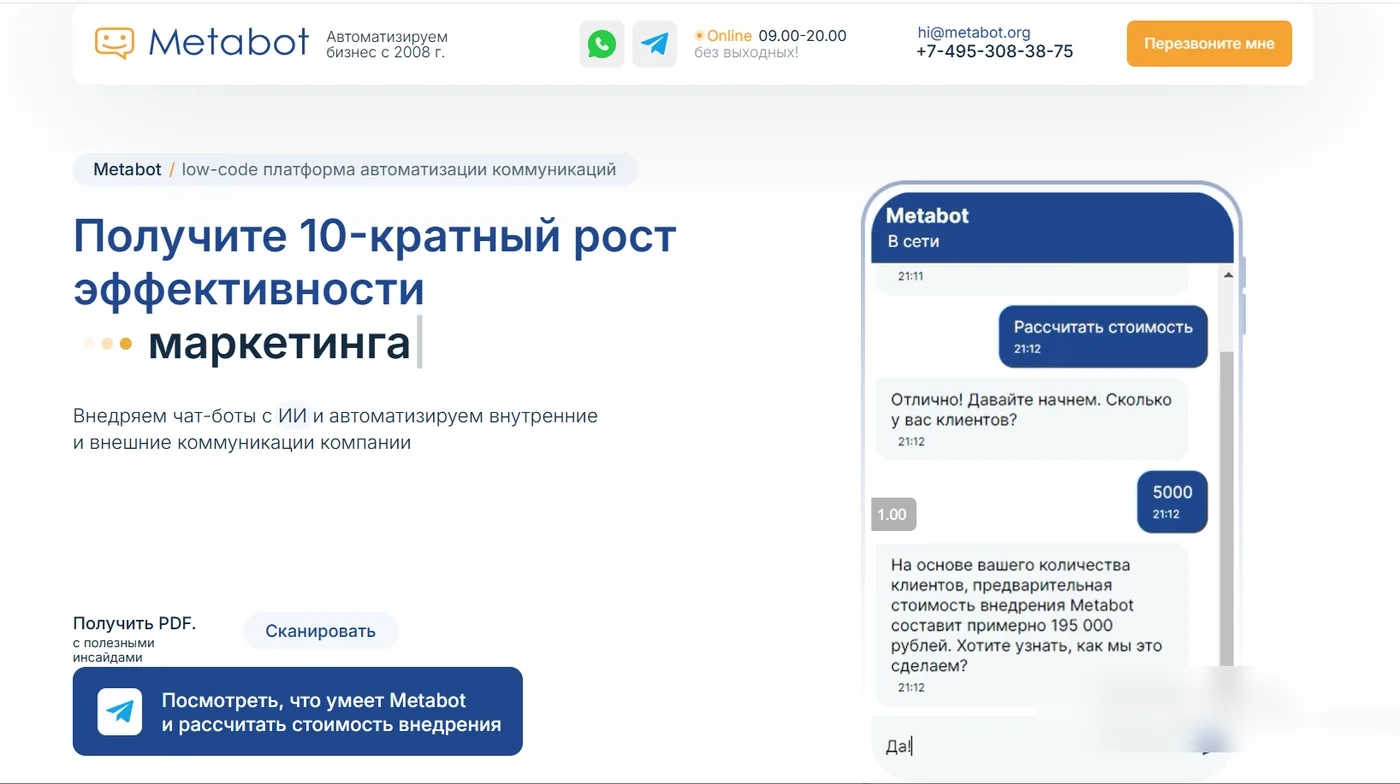Screen dimensions: 1400x784
Task: Click the Telegram icon on blue banner
Action: point(120,712)
